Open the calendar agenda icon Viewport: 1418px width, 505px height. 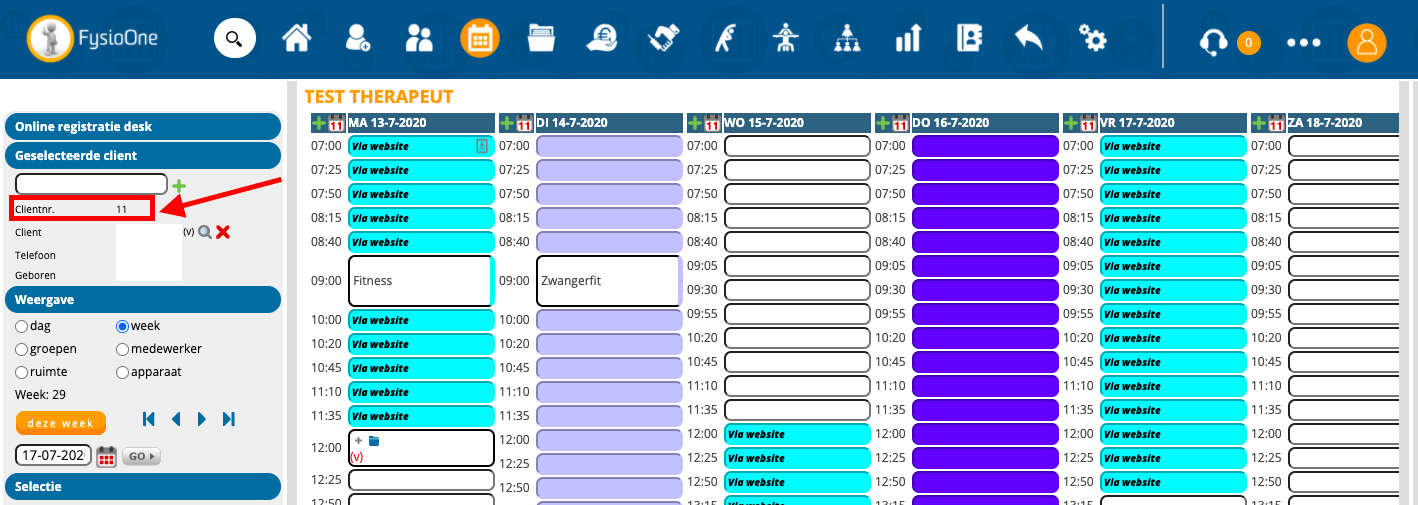pyautogui.click(x=480, y=39)
